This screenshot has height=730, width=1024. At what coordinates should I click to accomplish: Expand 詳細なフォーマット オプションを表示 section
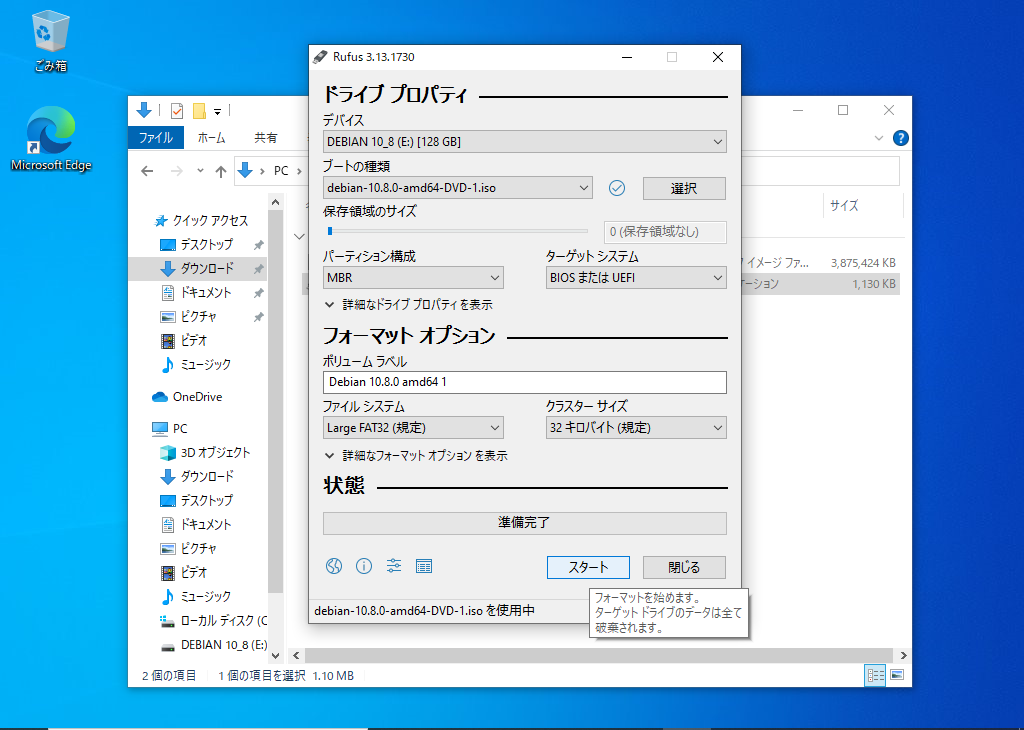click(415, 455)
